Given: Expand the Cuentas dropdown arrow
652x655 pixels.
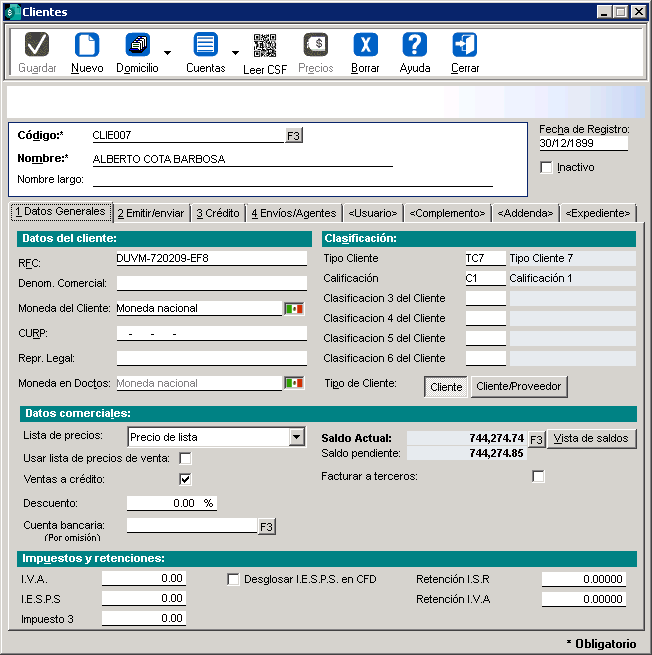Looking at the screenshot, I should pos(236,53).
